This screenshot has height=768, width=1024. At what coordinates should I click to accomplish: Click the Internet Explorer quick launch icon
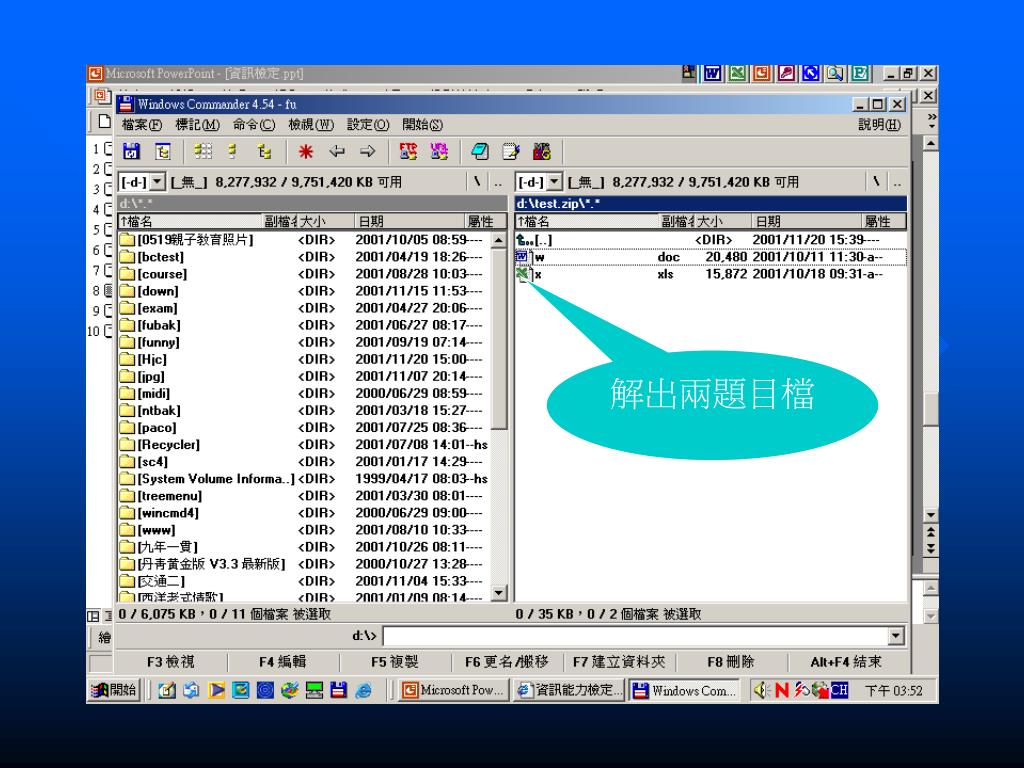tap(363, 690)
